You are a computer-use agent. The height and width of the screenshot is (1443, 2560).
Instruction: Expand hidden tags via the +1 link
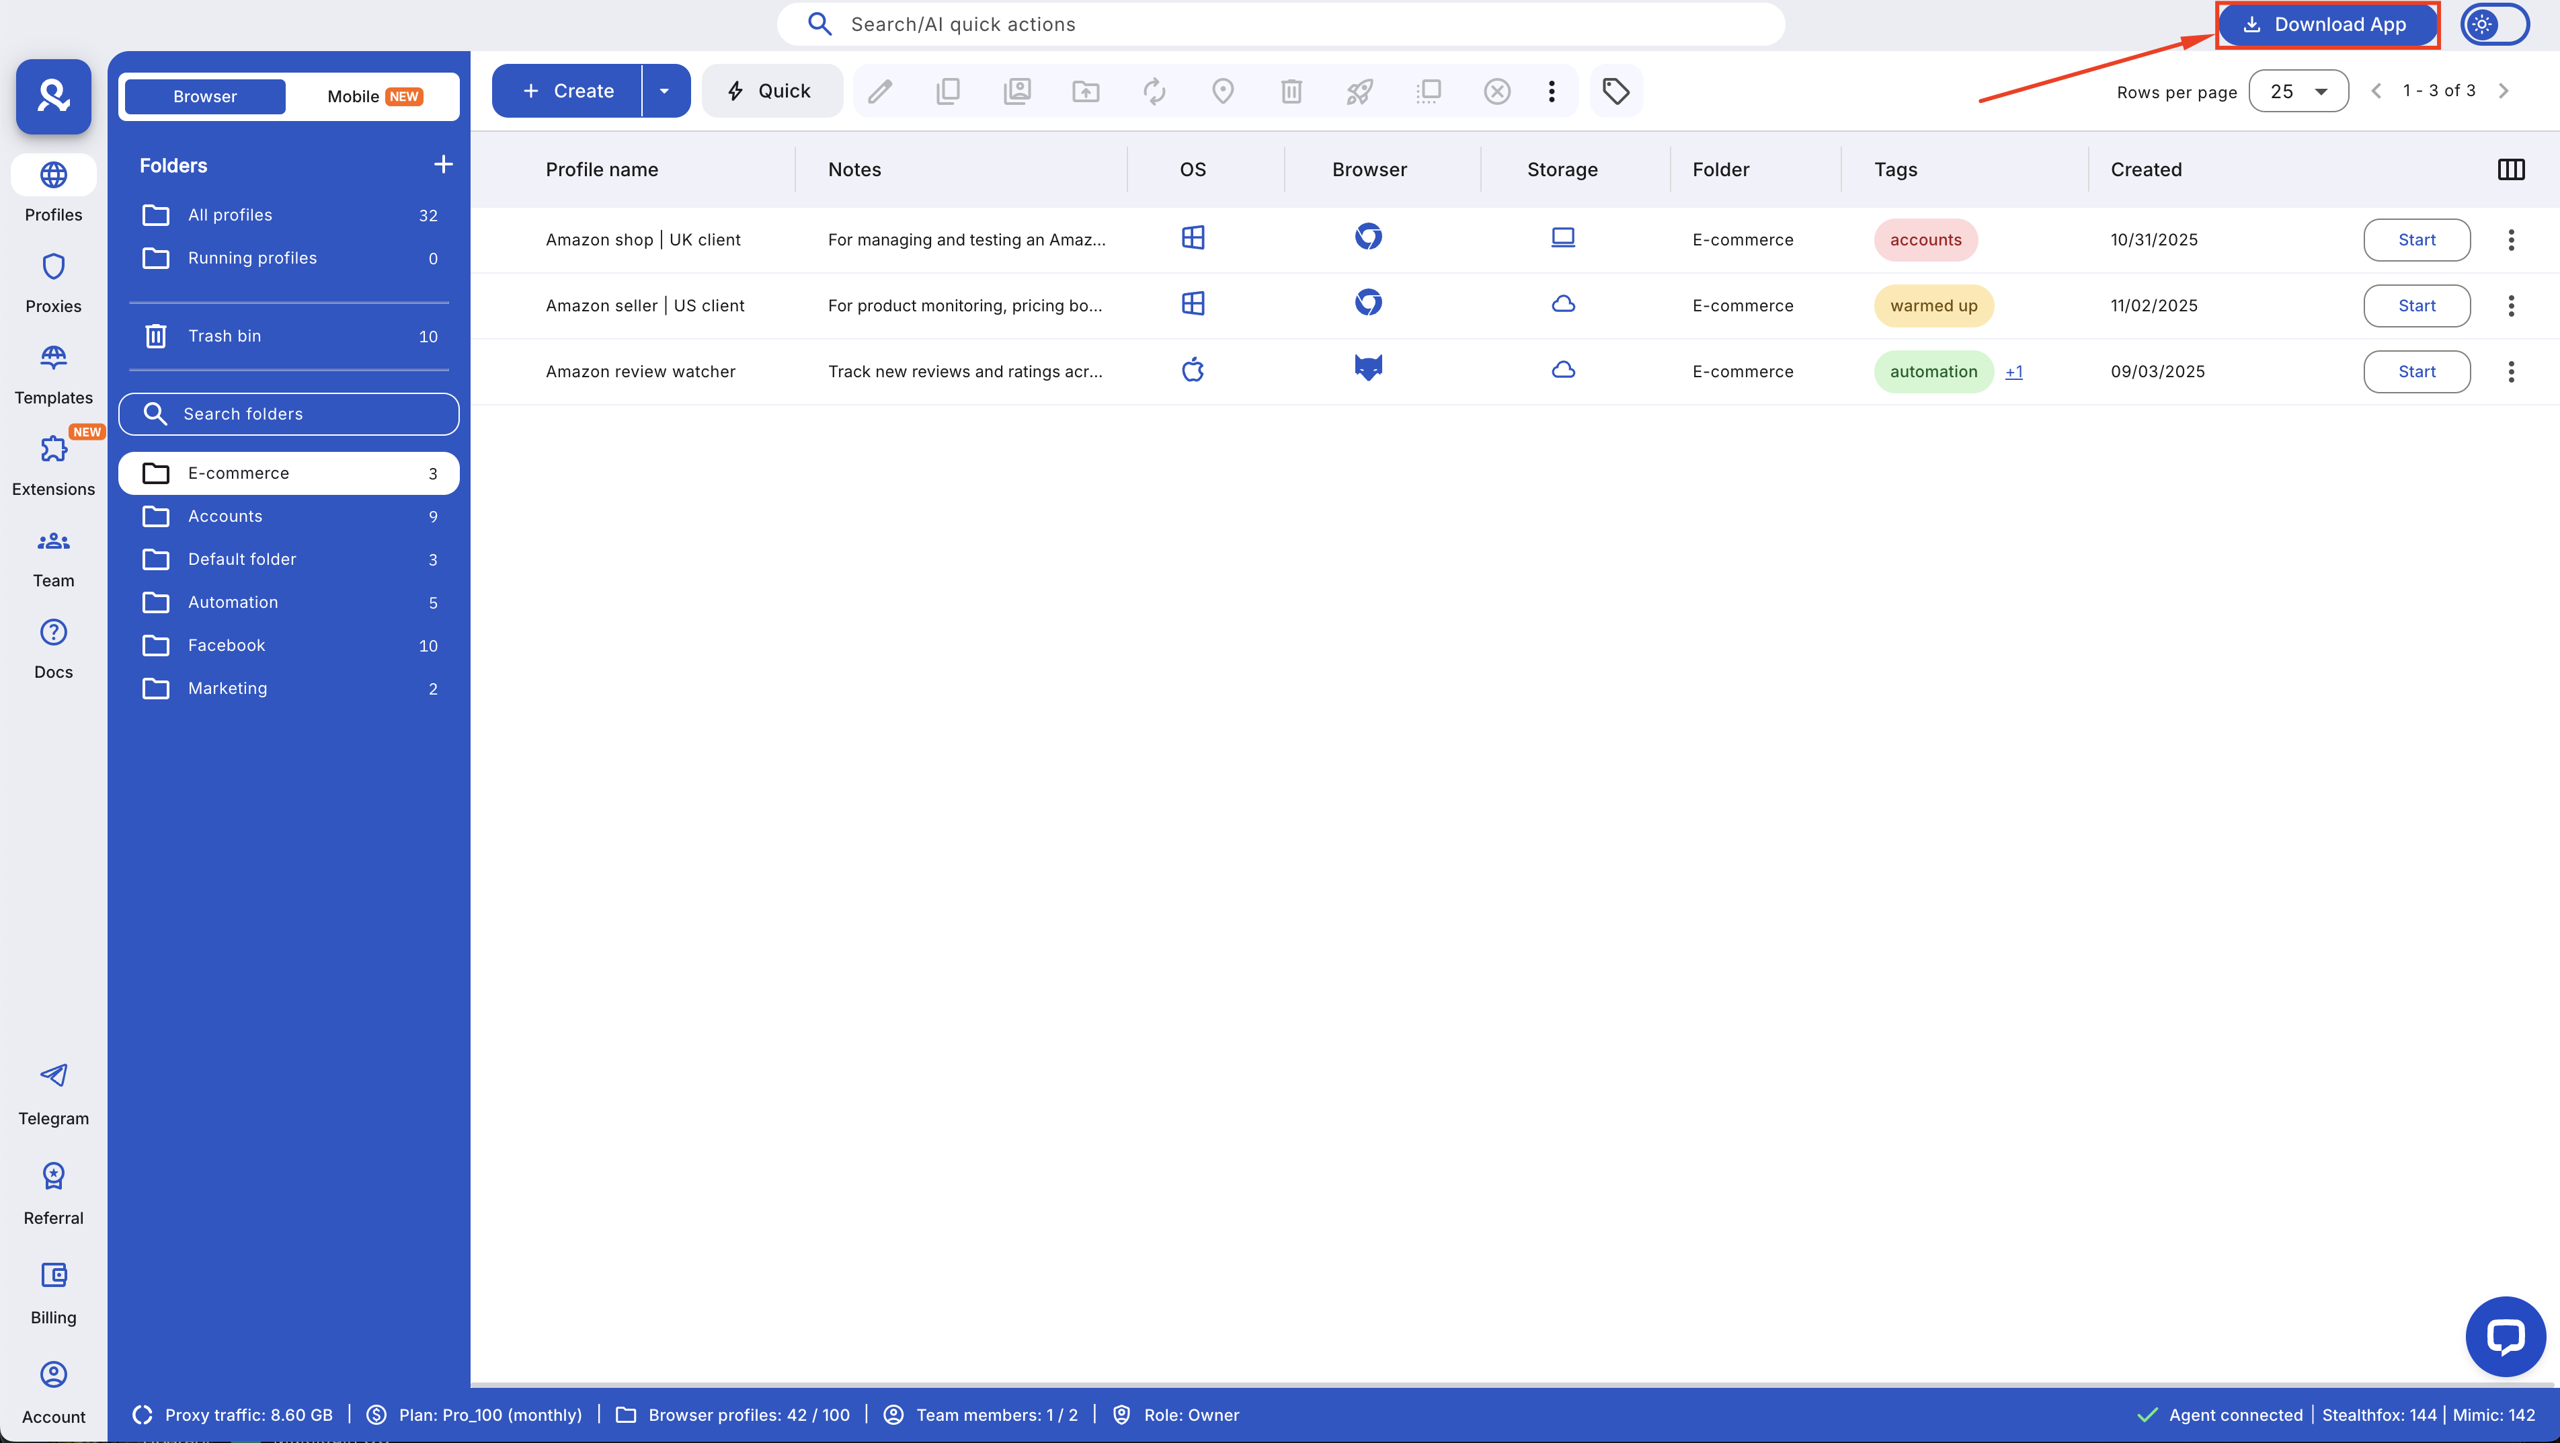tap(2015, 371)
